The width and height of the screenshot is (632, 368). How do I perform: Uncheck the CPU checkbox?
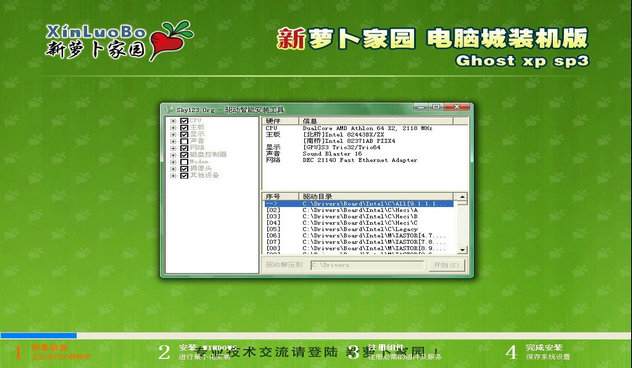pos(184,121)
